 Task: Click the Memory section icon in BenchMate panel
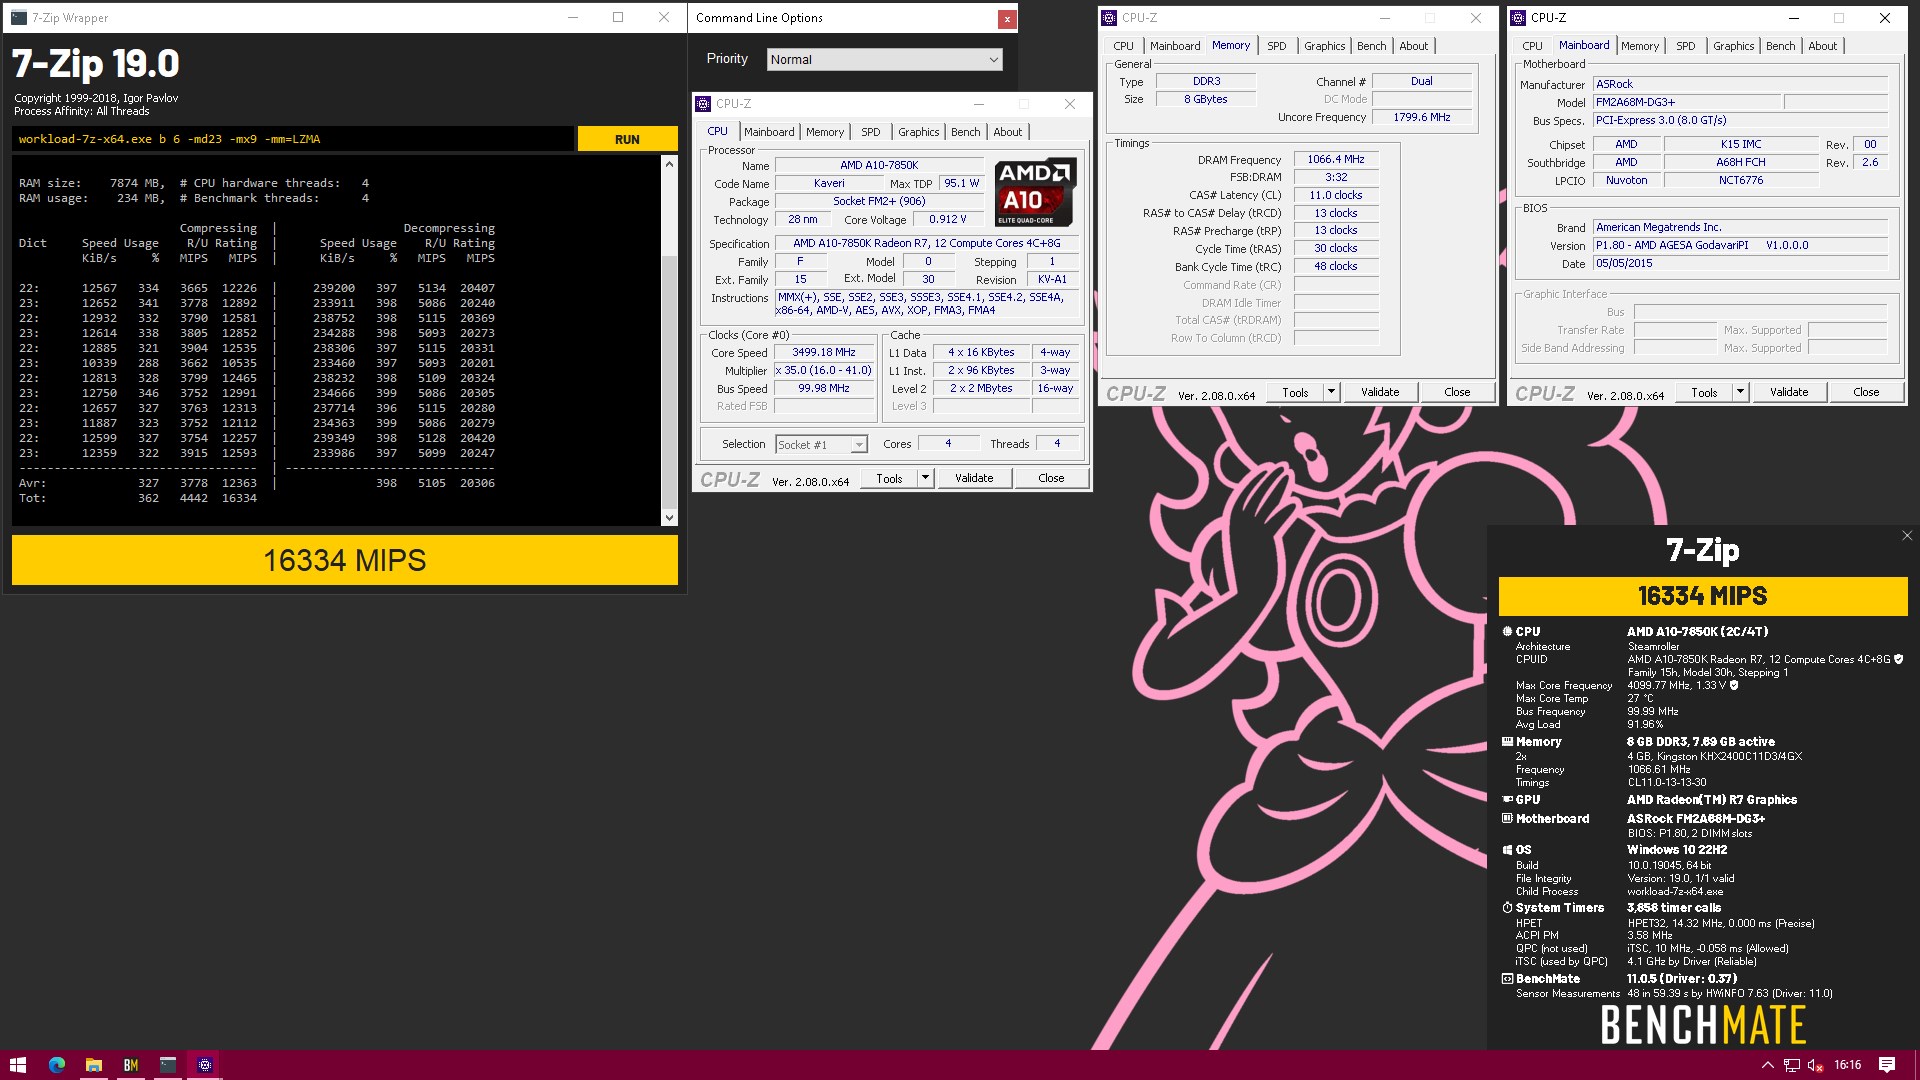point(1507,742)
